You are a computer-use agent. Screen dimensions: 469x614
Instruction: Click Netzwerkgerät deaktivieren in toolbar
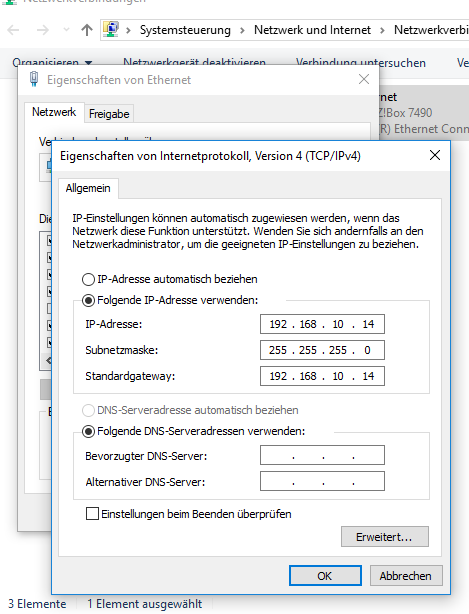pos(195,62)
